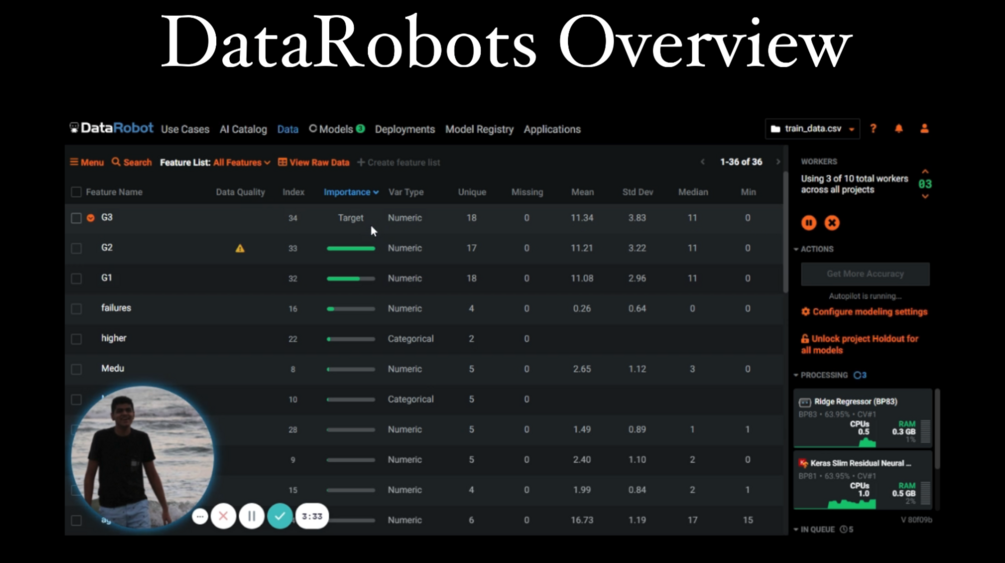Open the help question mark icon
This screenshot has height=563, width=1005.
click(873, 129)
